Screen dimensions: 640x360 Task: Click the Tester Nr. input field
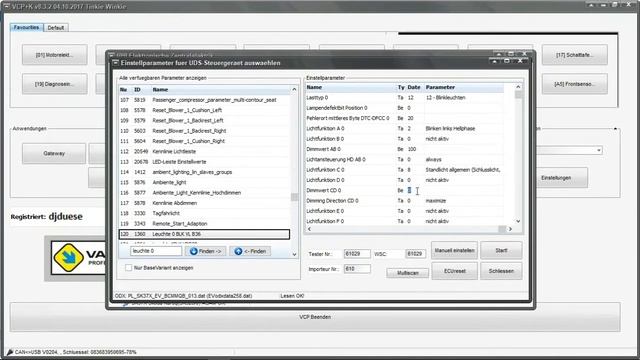click(x=357, y=254)
